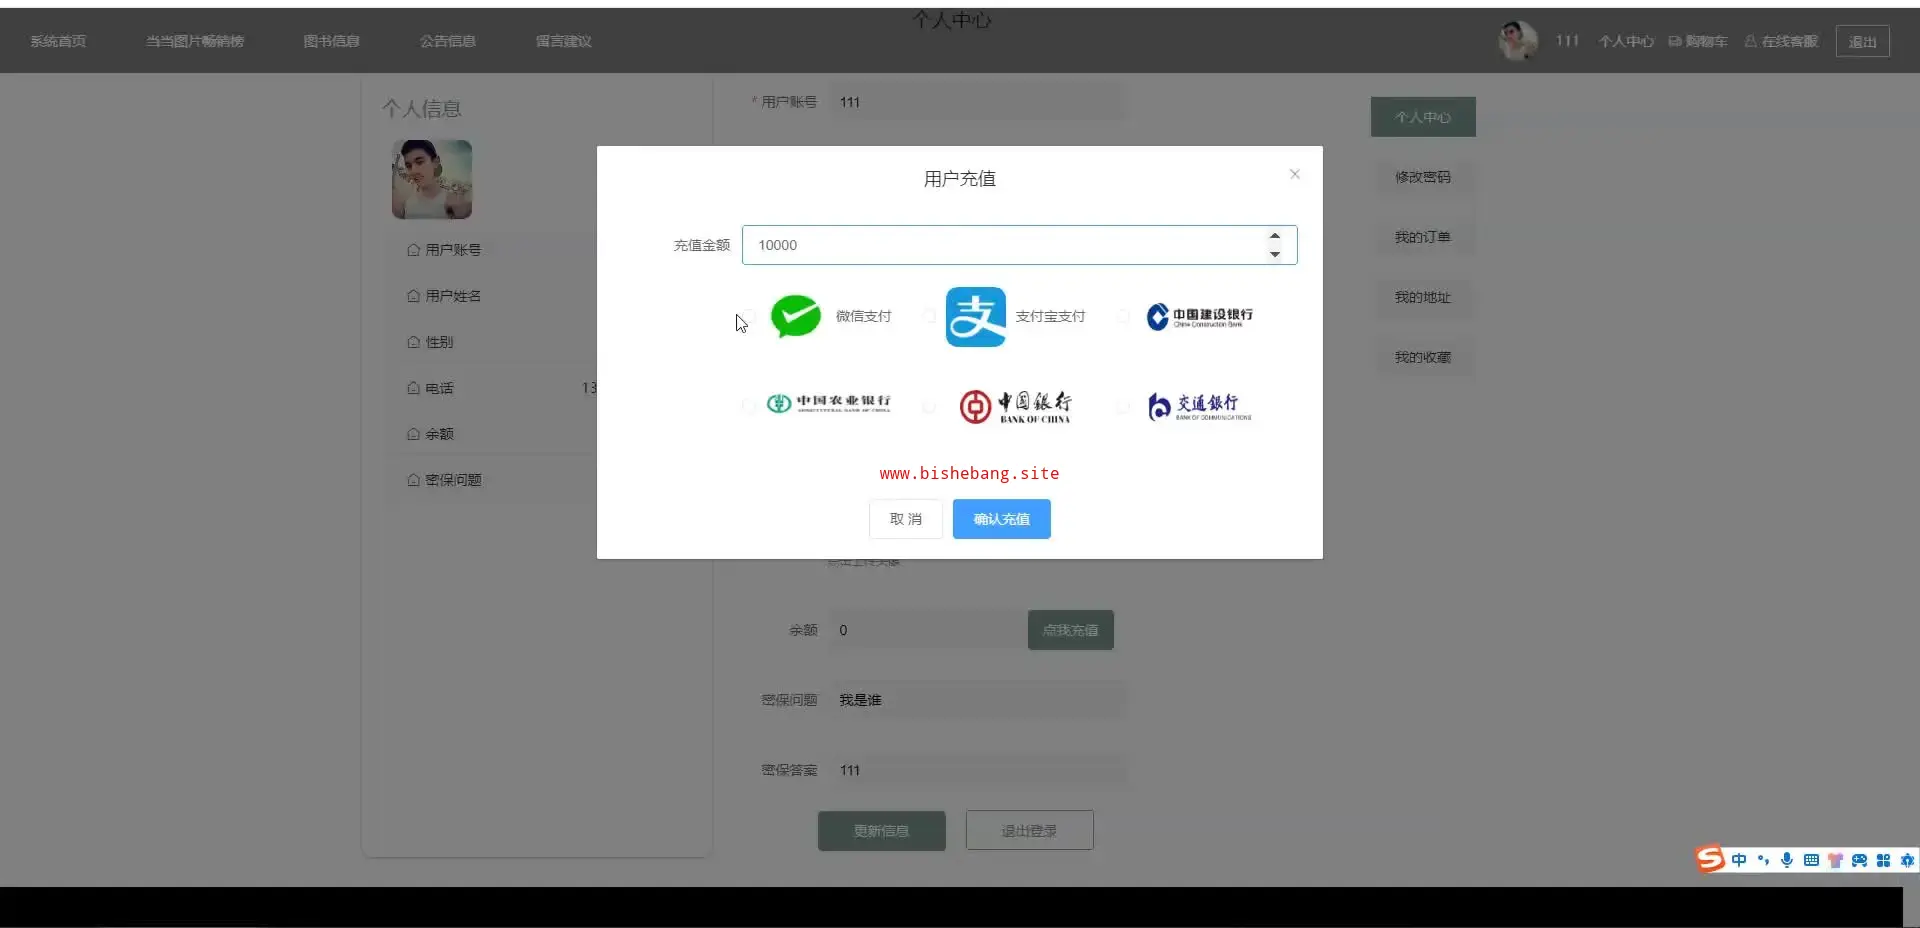Open the Sogou skin shirt icon
1920x928 pixels.
tap(1835, 860)
